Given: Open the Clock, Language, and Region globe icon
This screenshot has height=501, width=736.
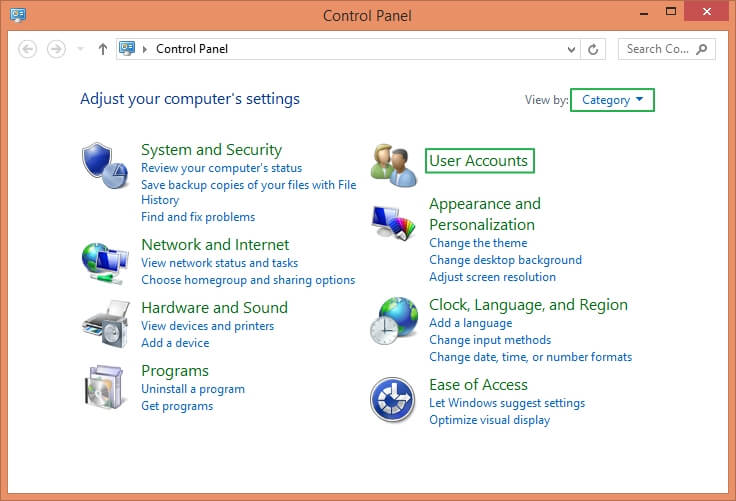Looking at the screenshot, I should click(394, 321).
